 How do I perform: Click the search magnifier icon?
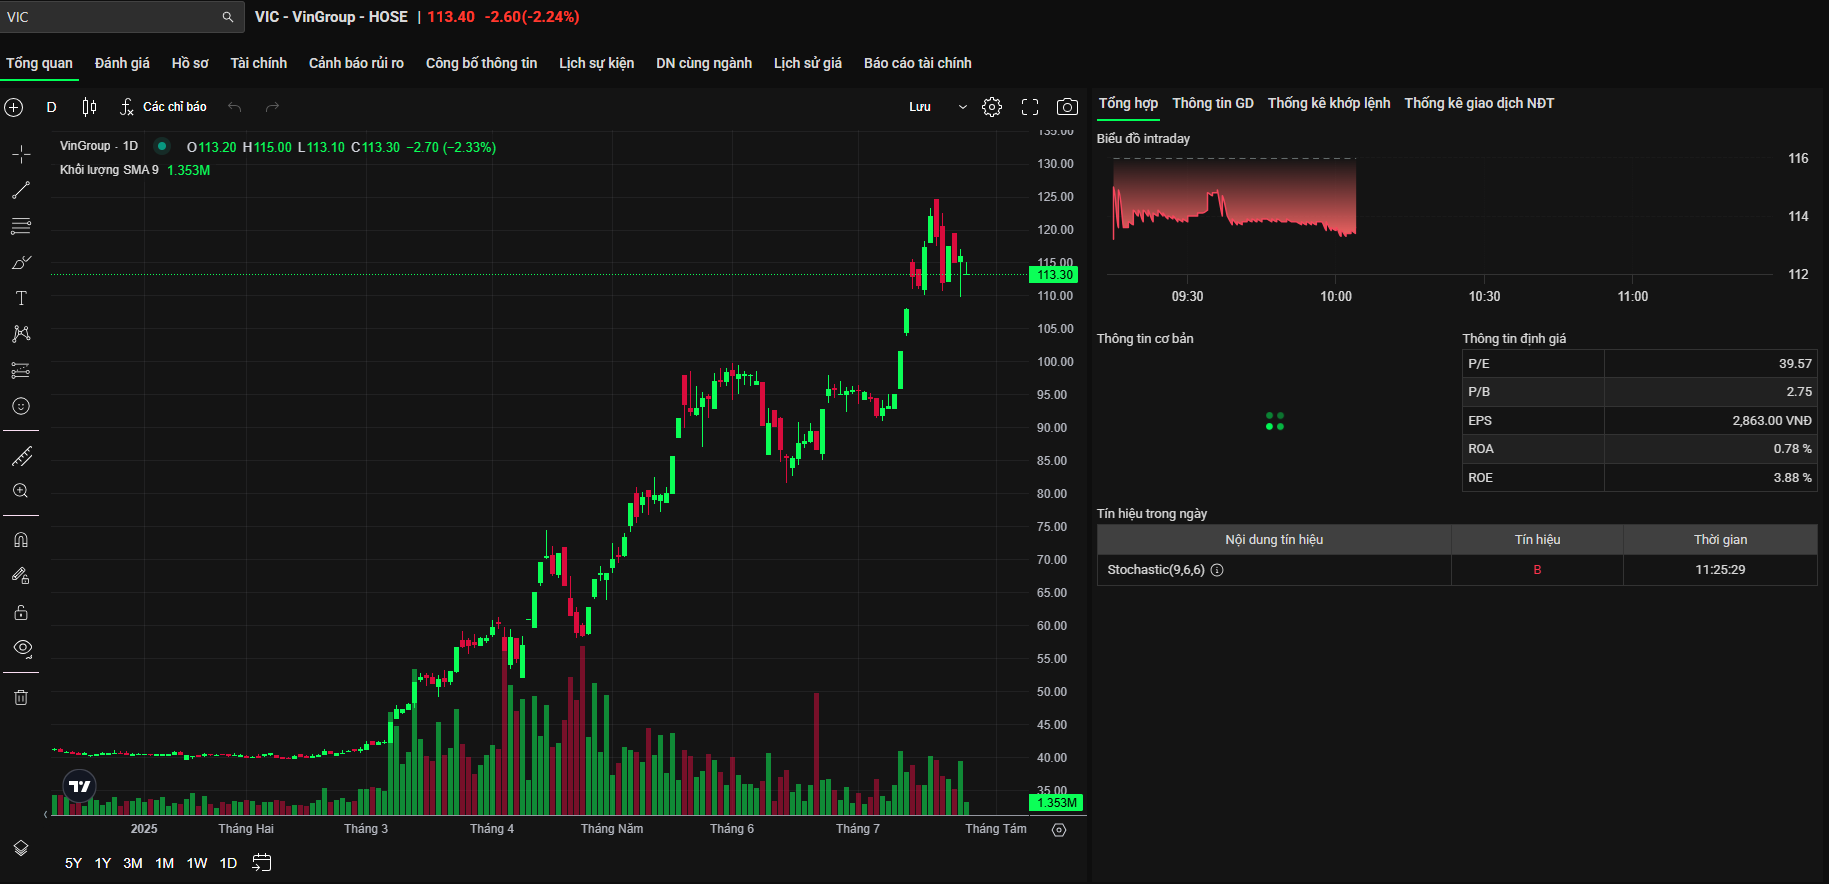[x=228, y=17]
